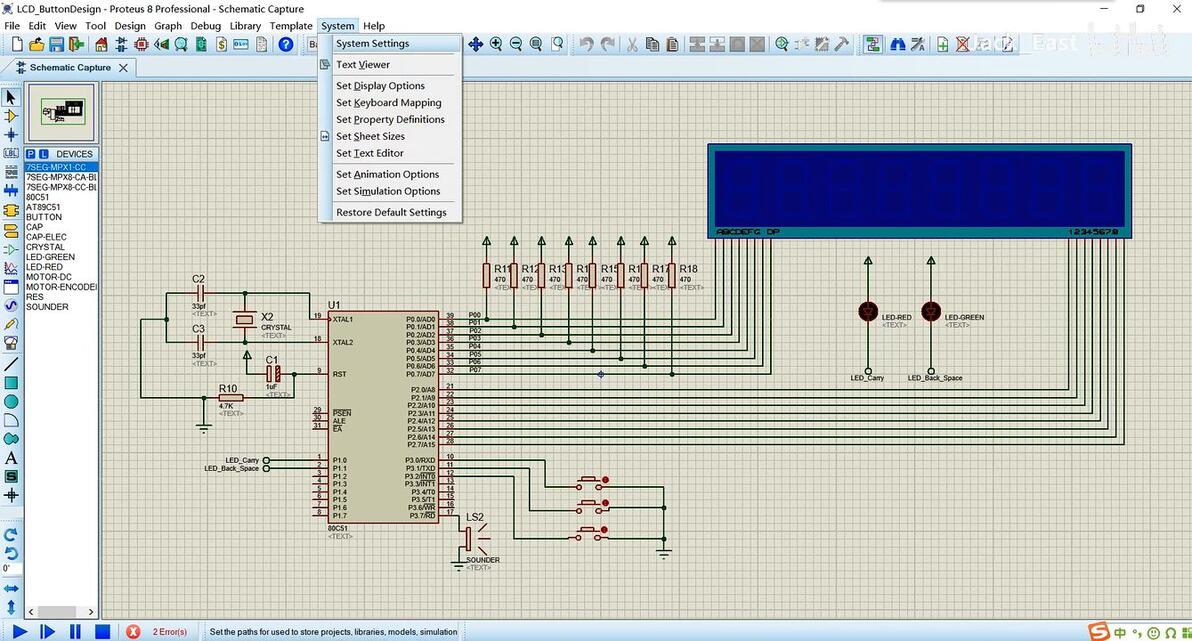Image resolution: width=1192 pixels, height=641 pixels.
Task: Select the Component mode tool
Action: tap(11, 116)
